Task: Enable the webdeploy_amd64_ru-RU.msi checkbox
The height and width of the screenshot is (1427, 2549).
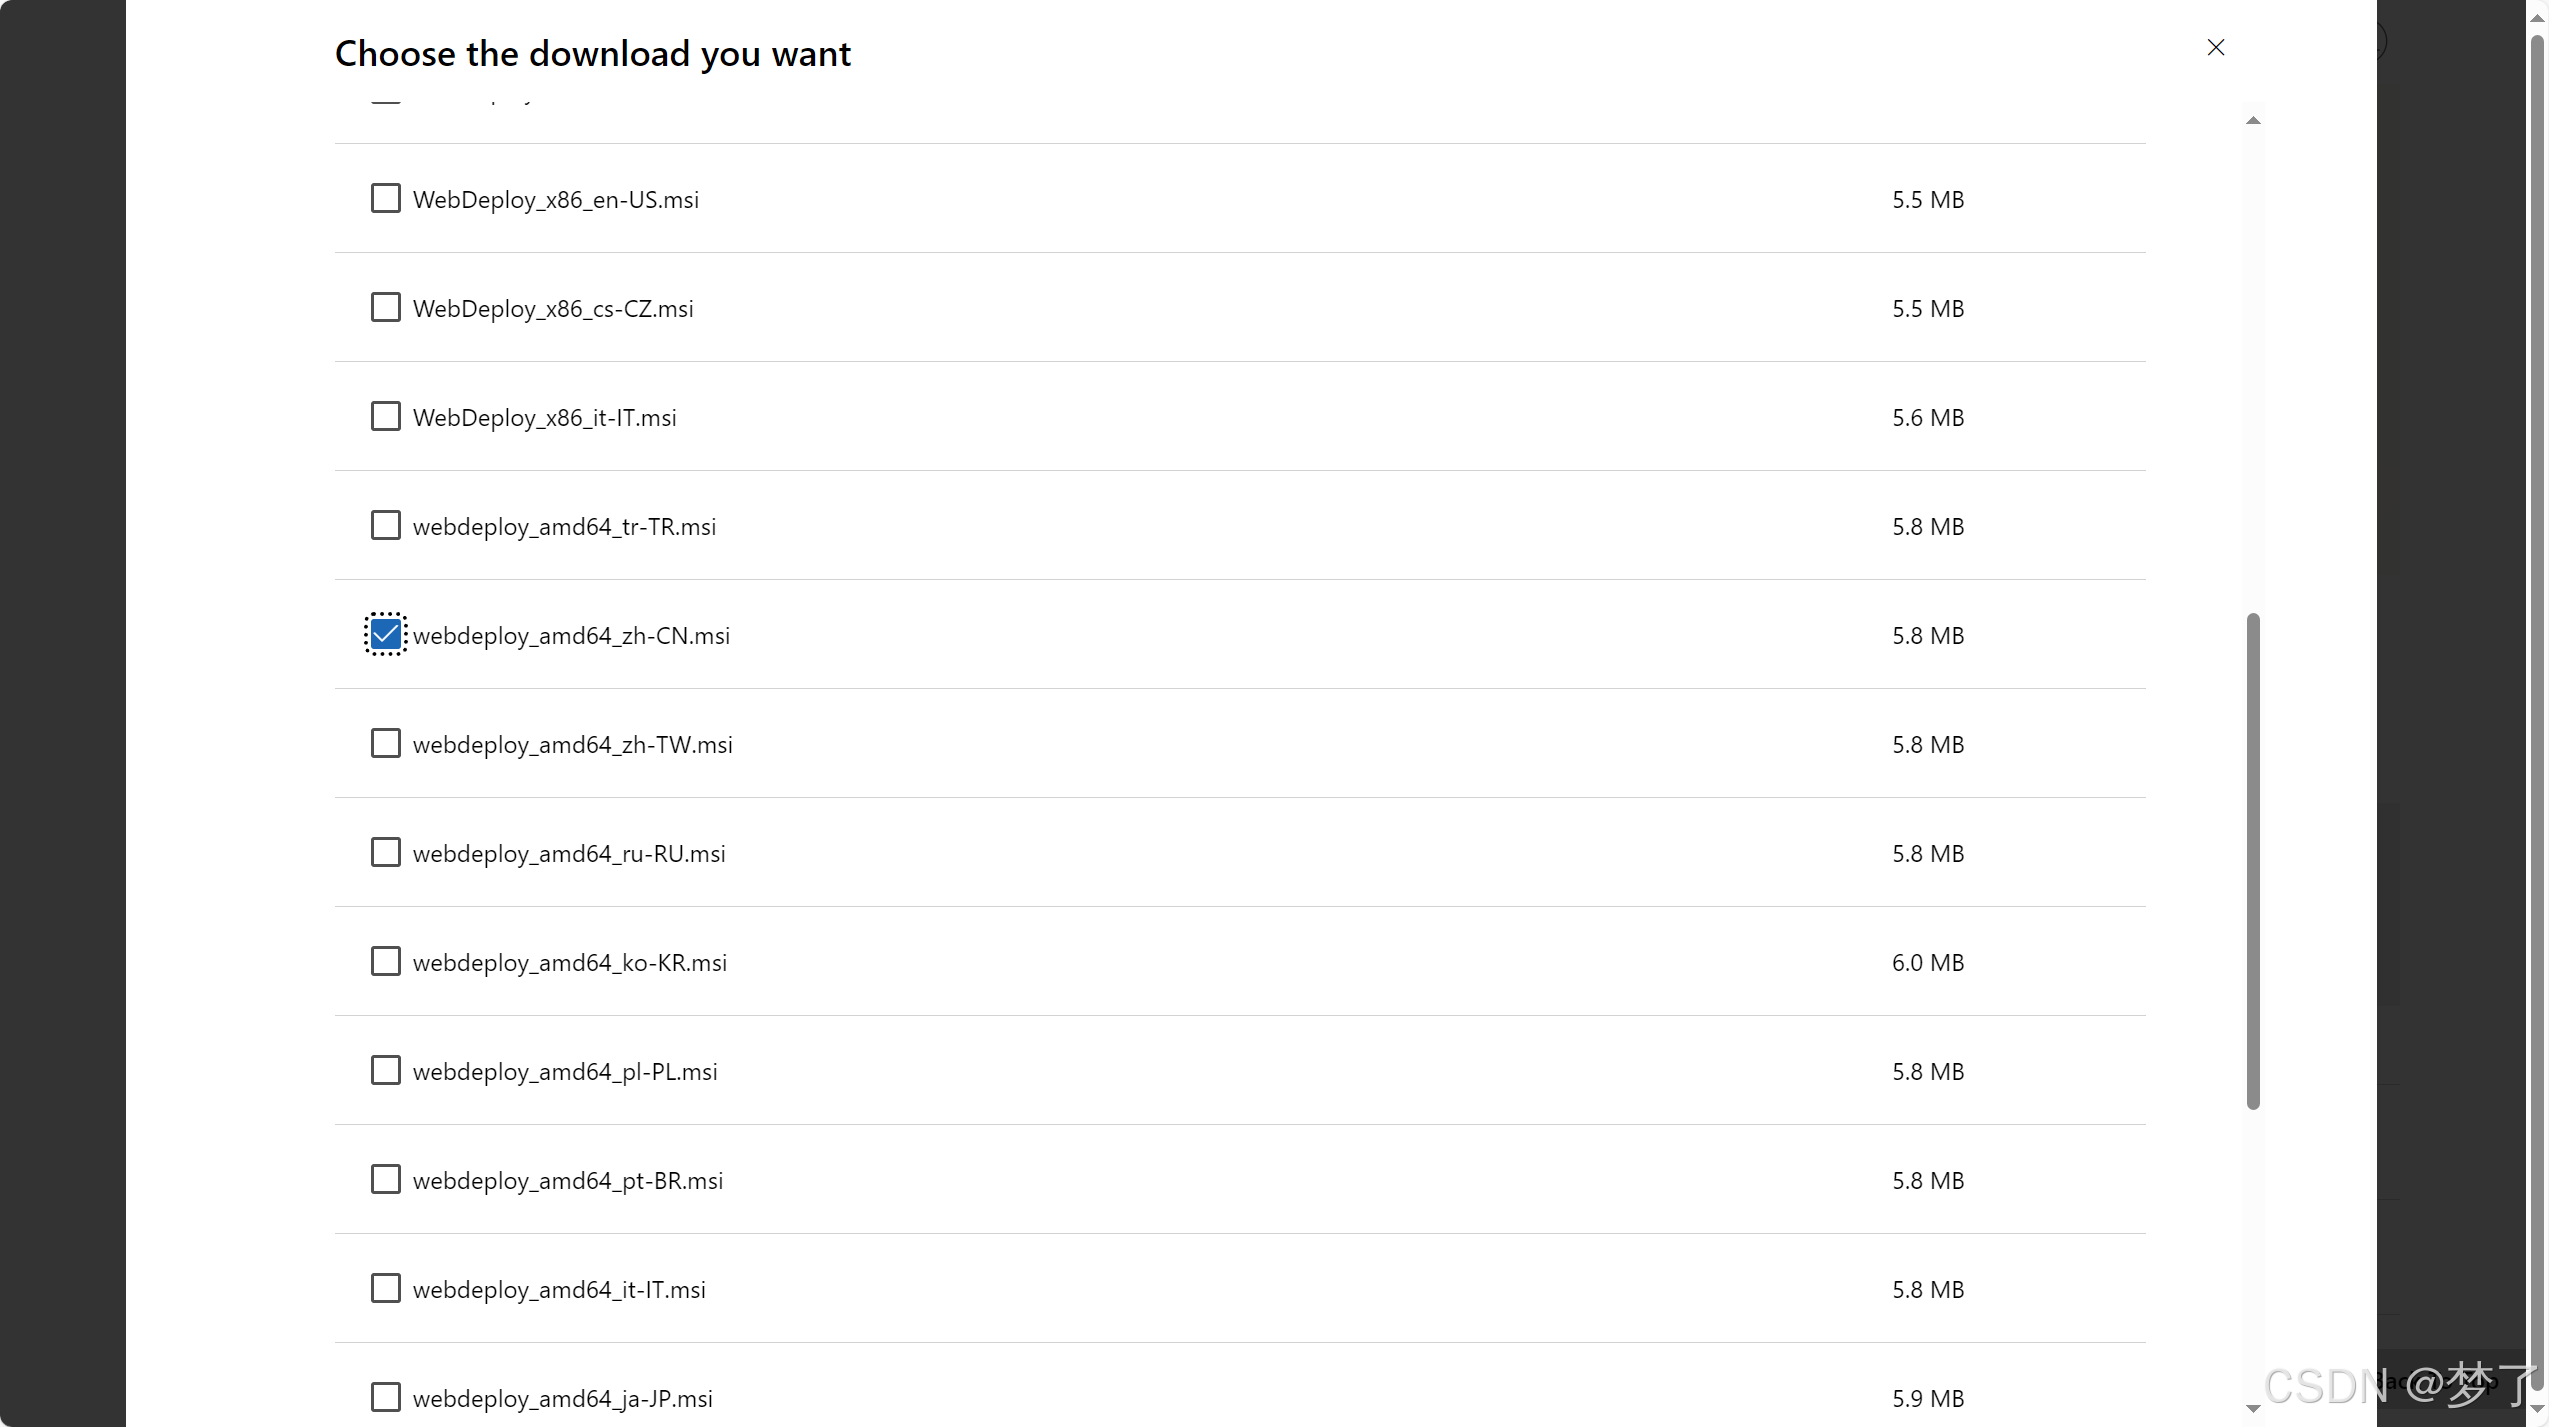Action: 385,852
